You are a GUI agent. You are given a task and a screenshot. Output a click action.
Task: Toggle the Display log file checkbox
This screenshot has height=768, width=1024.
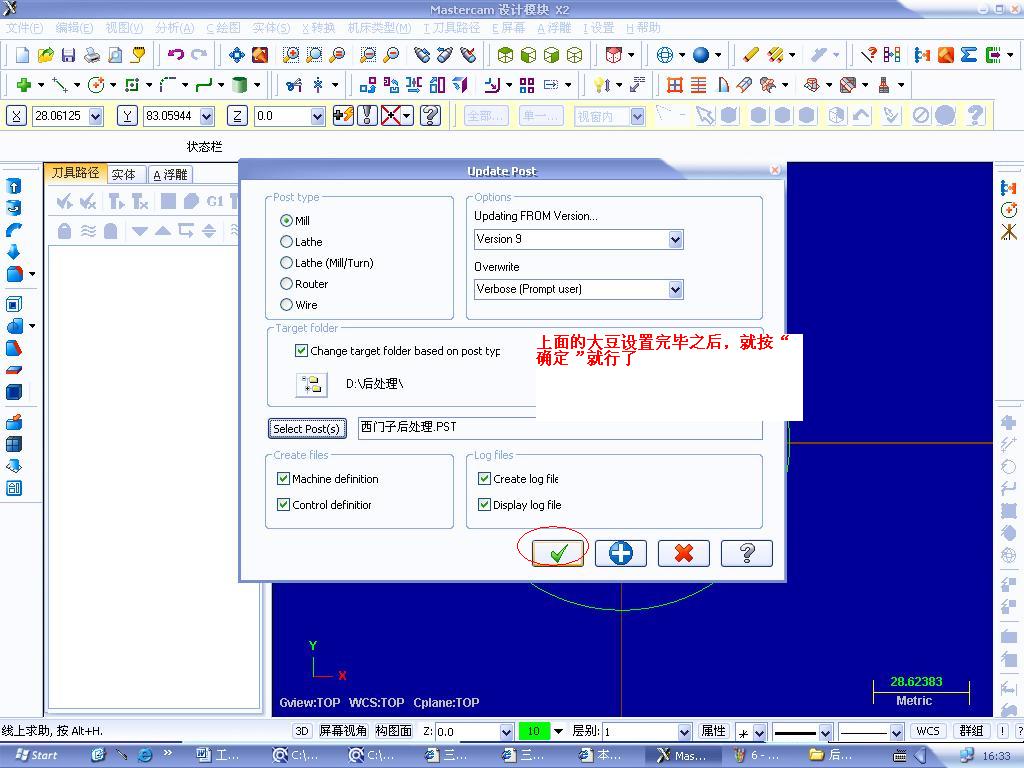[x=485, y=505]
